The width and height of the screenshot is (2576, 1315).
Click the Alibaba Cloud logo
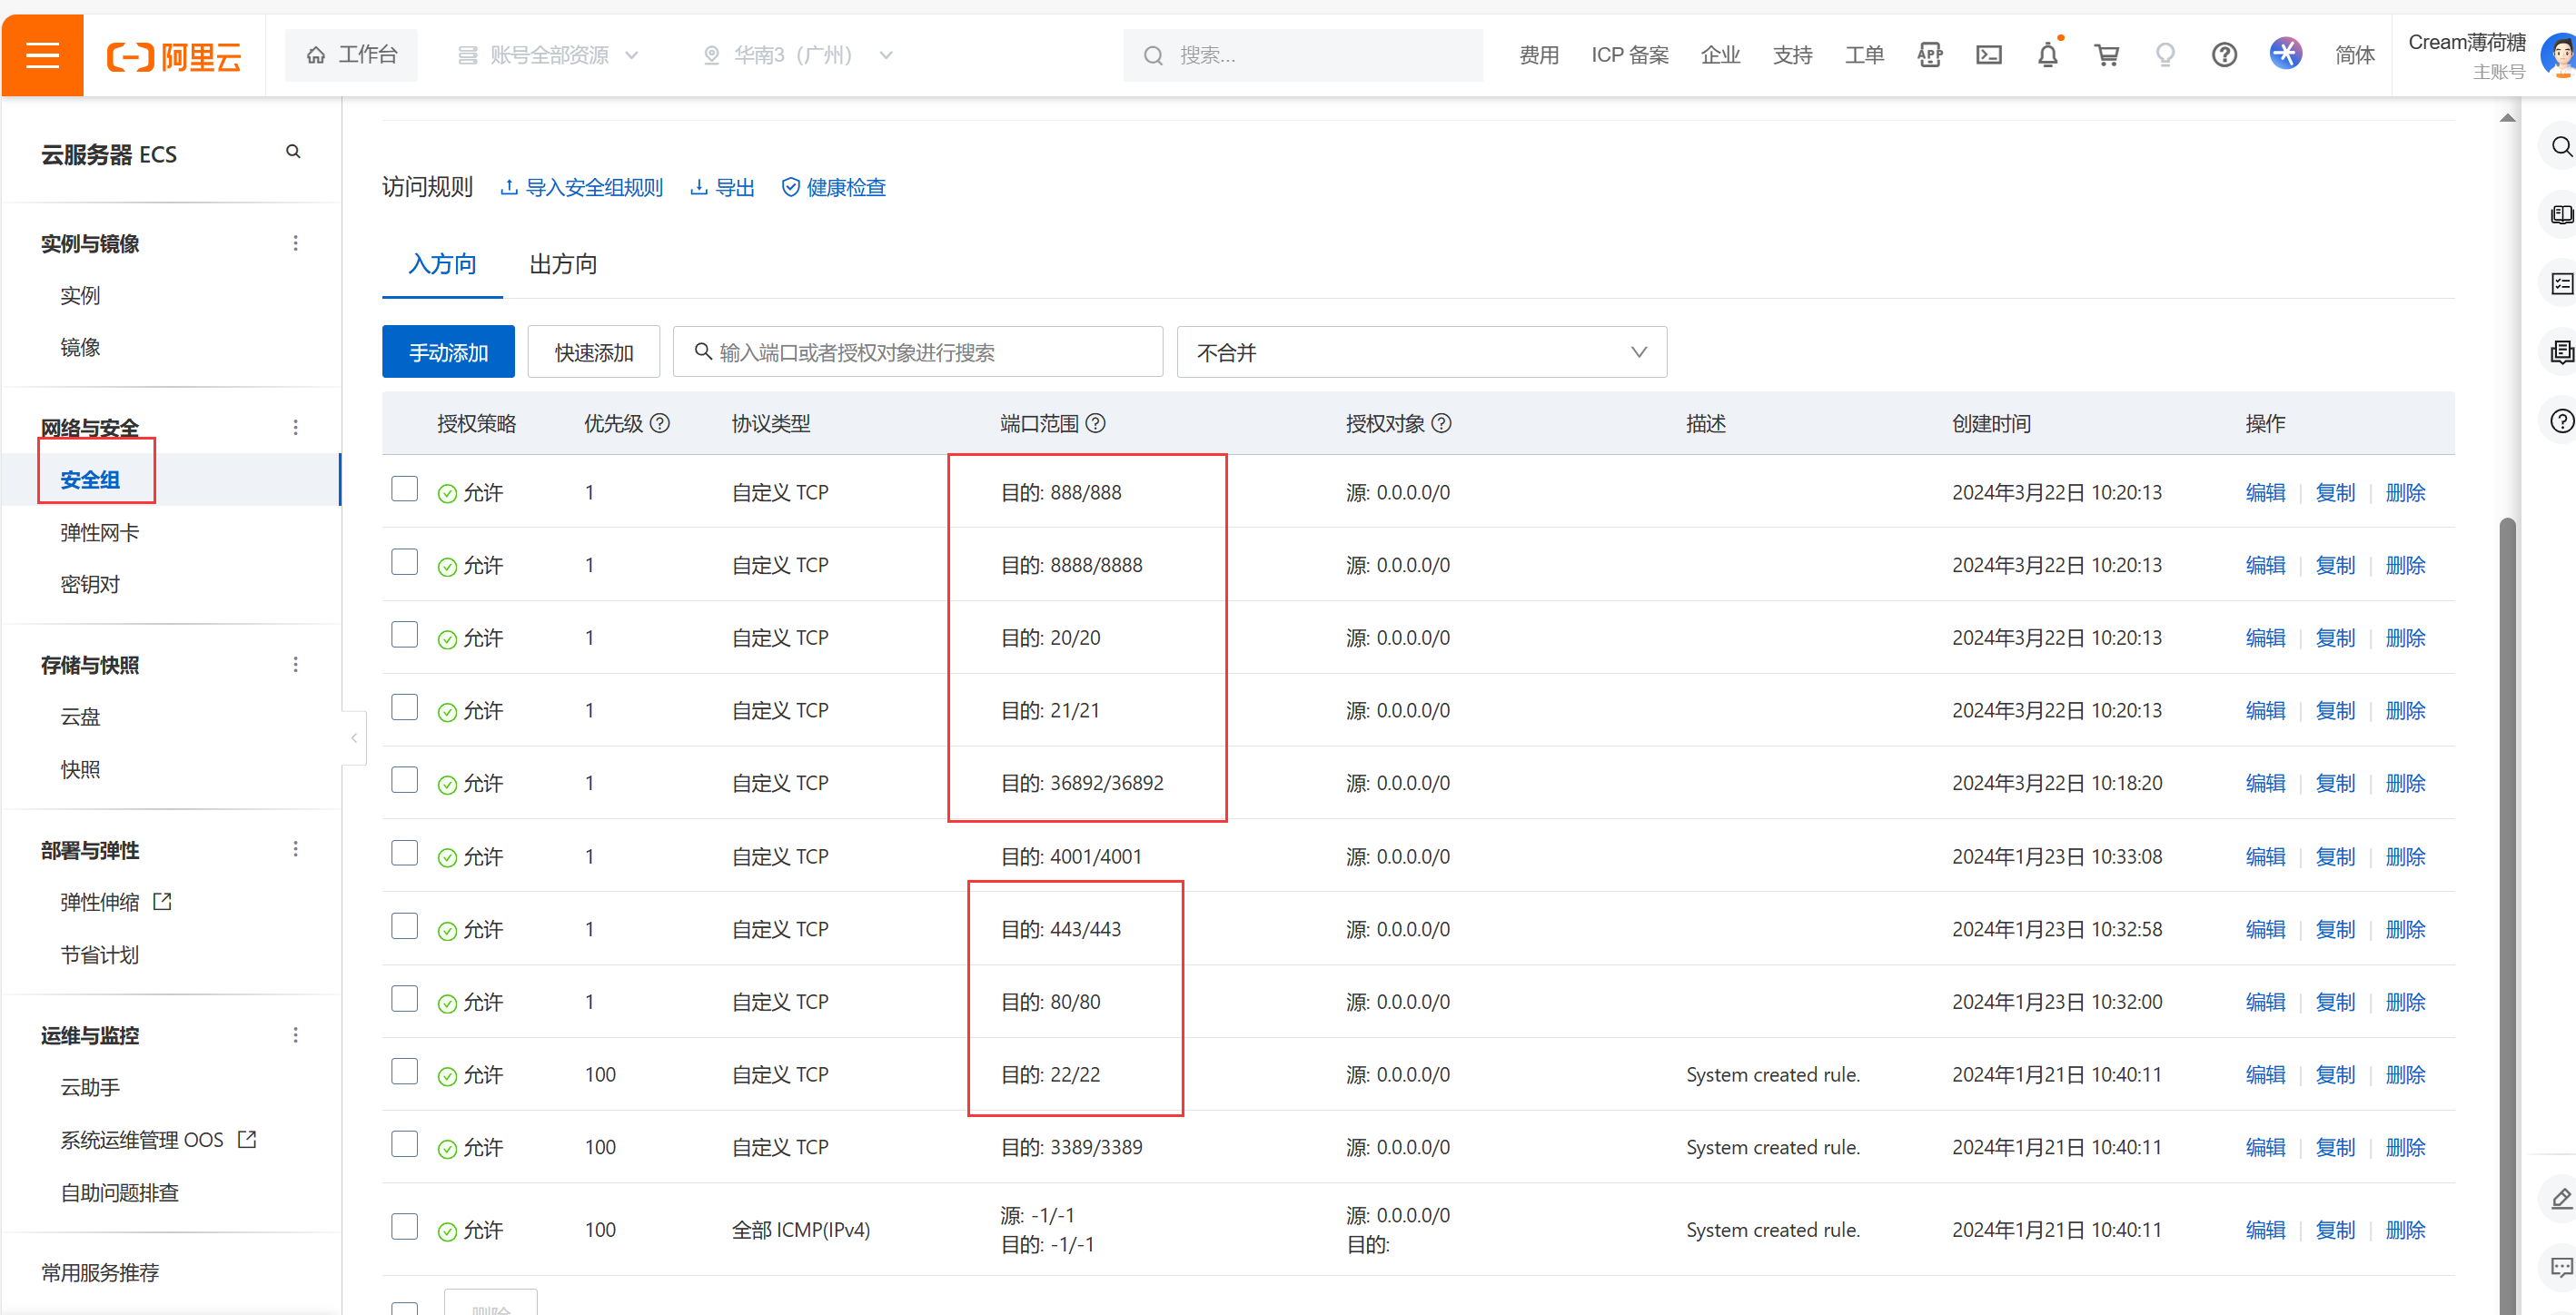click(174, 56)
